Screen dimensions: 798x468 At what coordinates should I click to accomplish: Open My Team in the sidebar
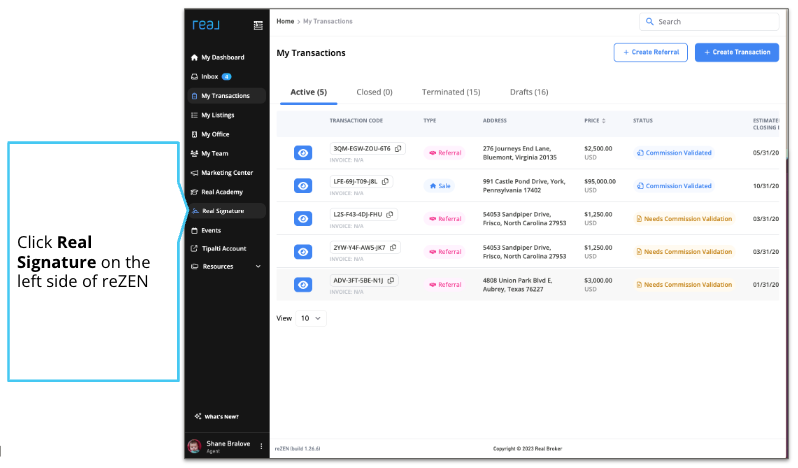click(214, 154)
